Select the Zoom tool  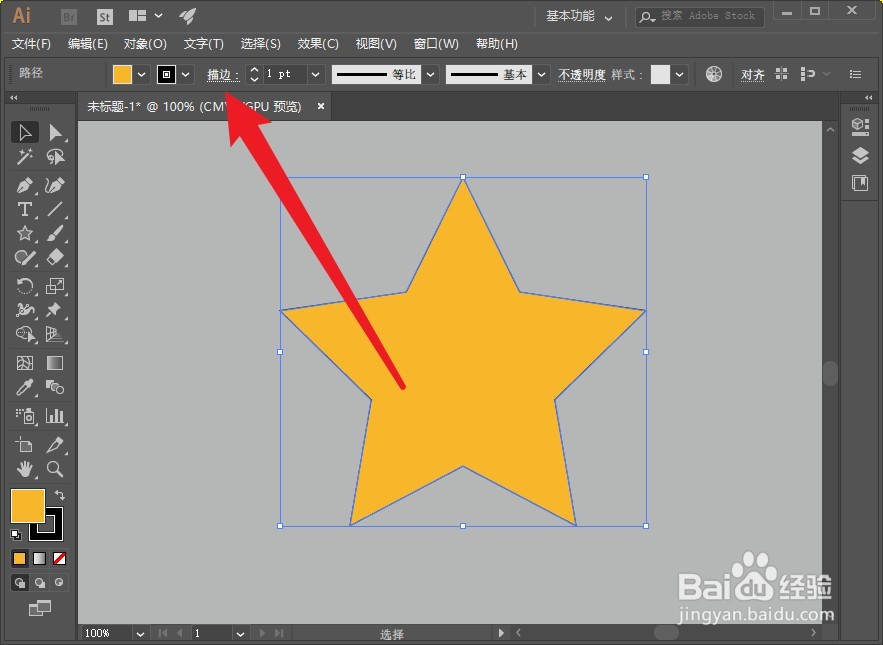tap(55, 469)
